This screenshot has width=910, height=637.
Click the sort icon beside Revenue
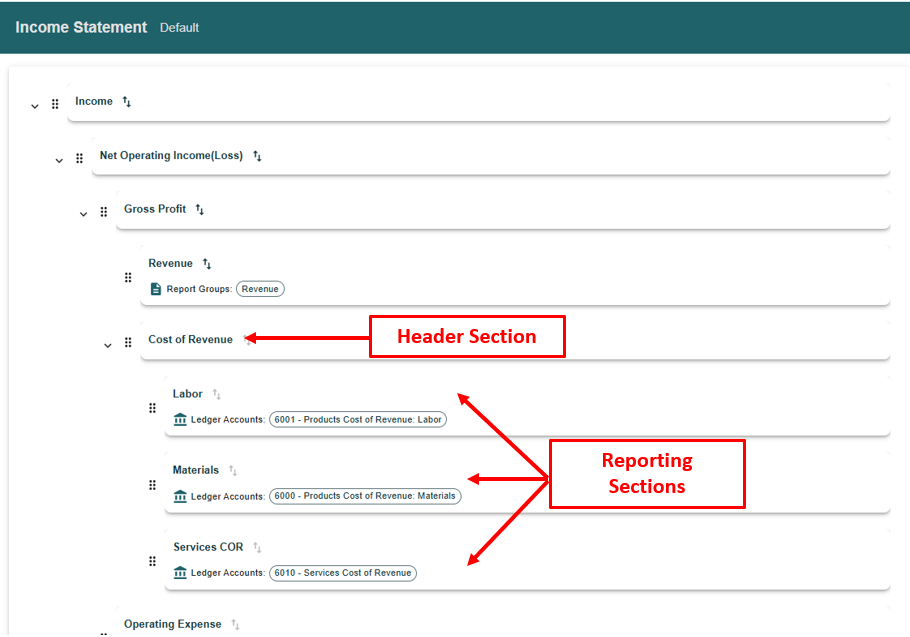tap(207, 264)
